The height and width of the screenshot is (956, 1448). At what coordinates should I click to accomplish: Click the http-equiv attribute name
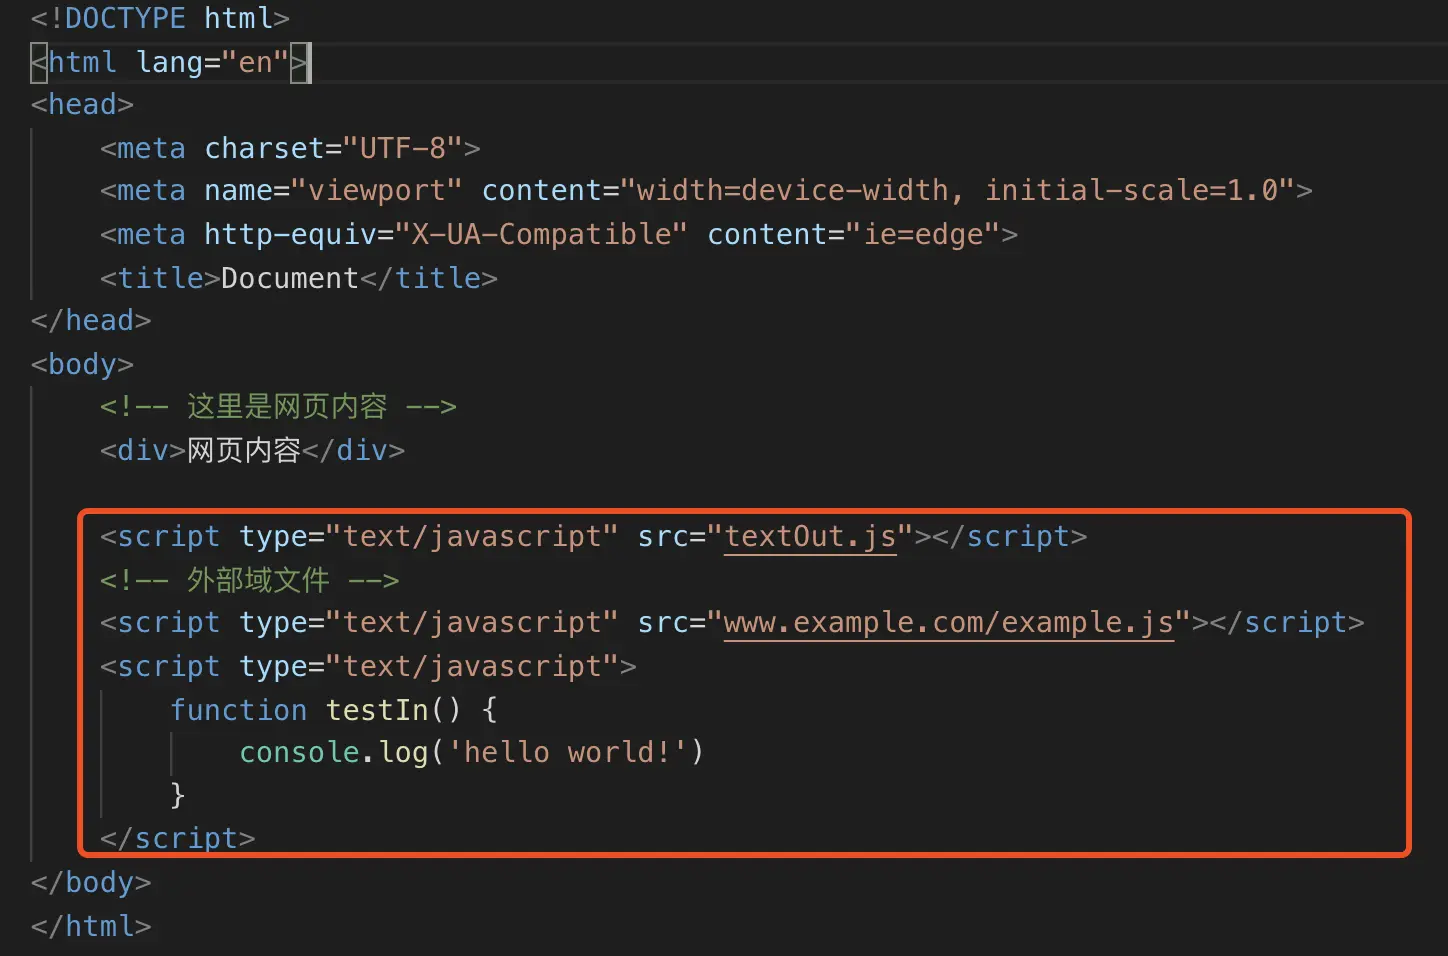tap(290, 235)
